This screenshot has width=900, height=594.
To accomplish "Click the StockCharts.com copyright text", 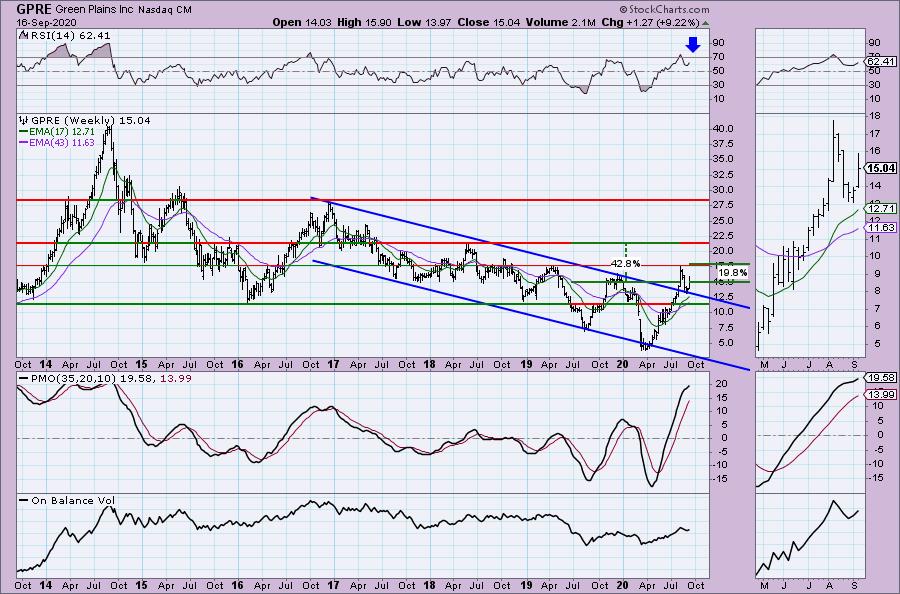I will 664,10.
